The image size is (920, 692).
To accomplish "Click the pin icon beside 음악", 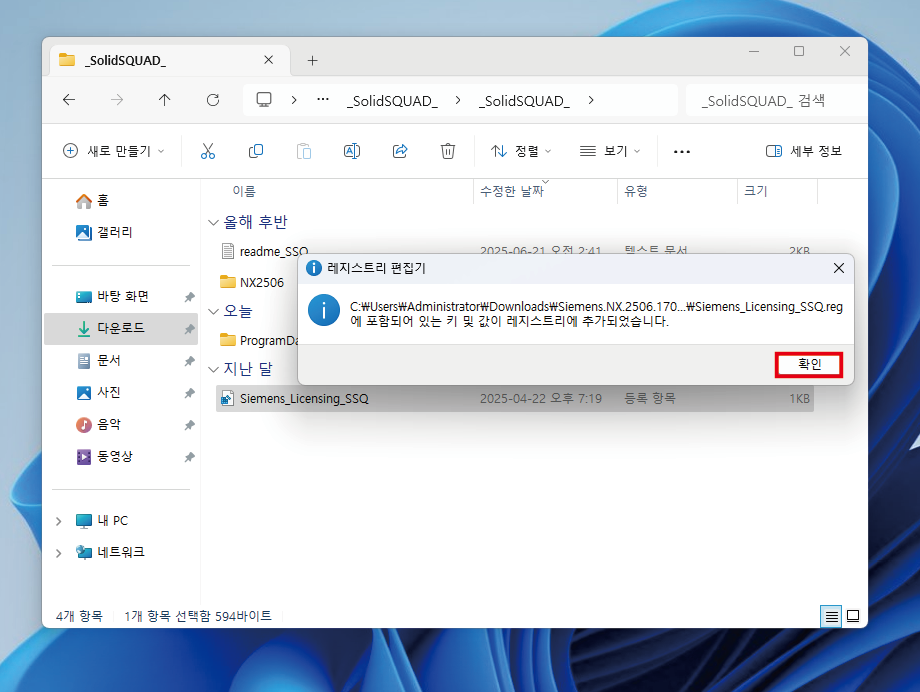I will (x=189, y=425).
